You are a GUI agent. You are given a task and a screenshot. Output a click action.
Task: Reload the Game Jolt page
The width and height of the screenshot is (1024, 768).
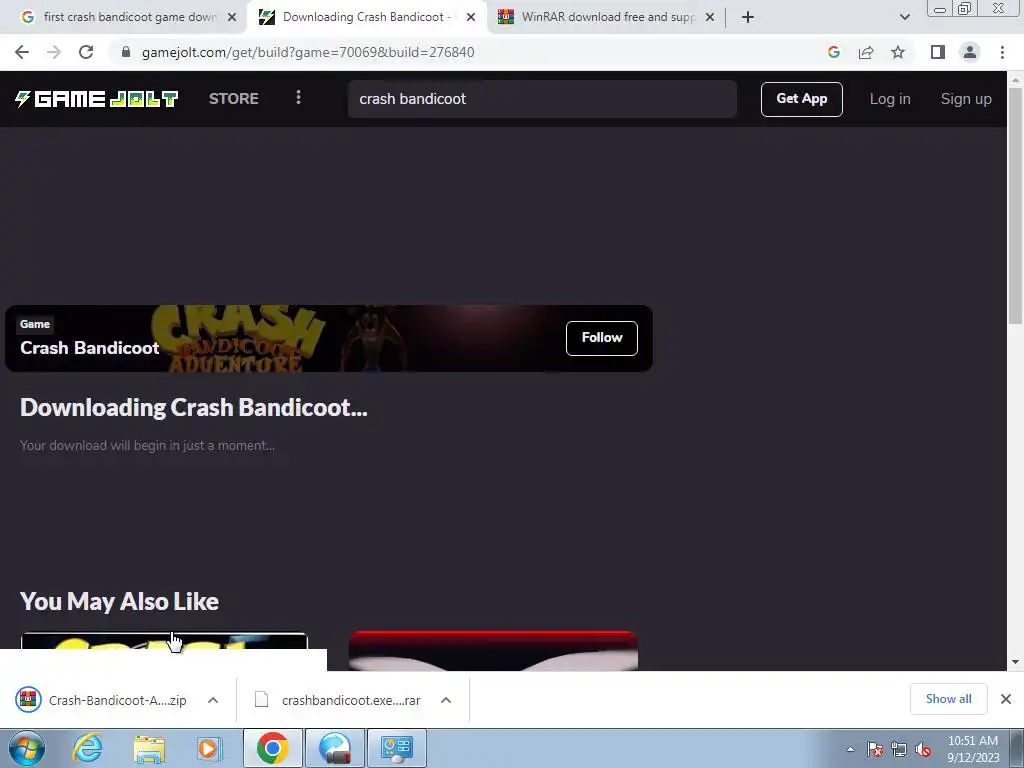point(86,52)
